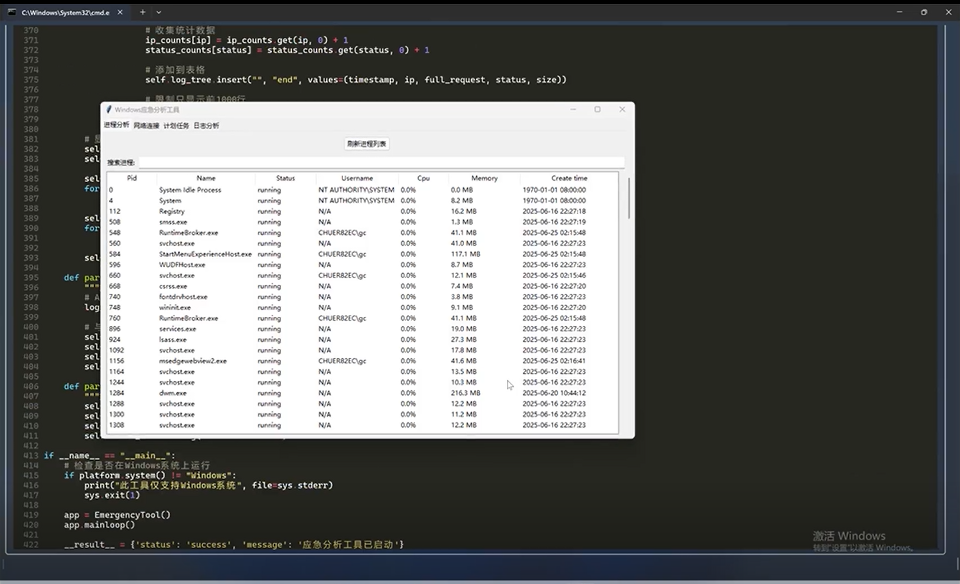Switch to the 进程分析 tab
The height and width of the screenshot is (584, 960).
tap(116, 125)
